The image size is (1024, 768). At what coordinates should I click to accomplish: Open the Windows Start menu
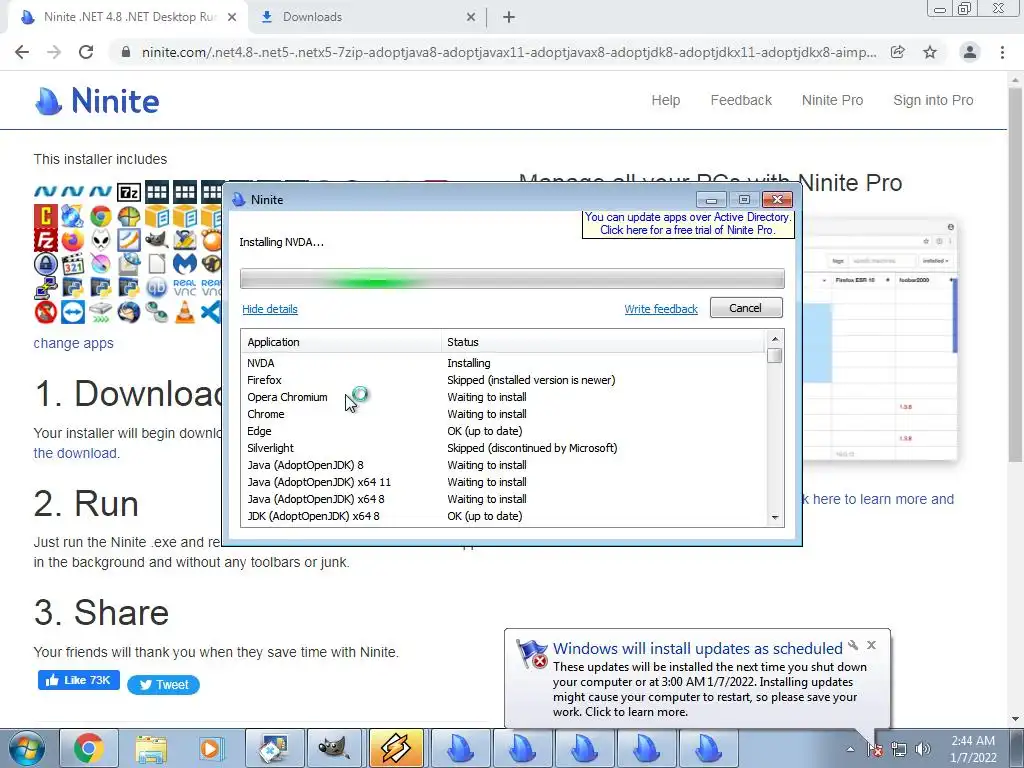click(27, 748)
